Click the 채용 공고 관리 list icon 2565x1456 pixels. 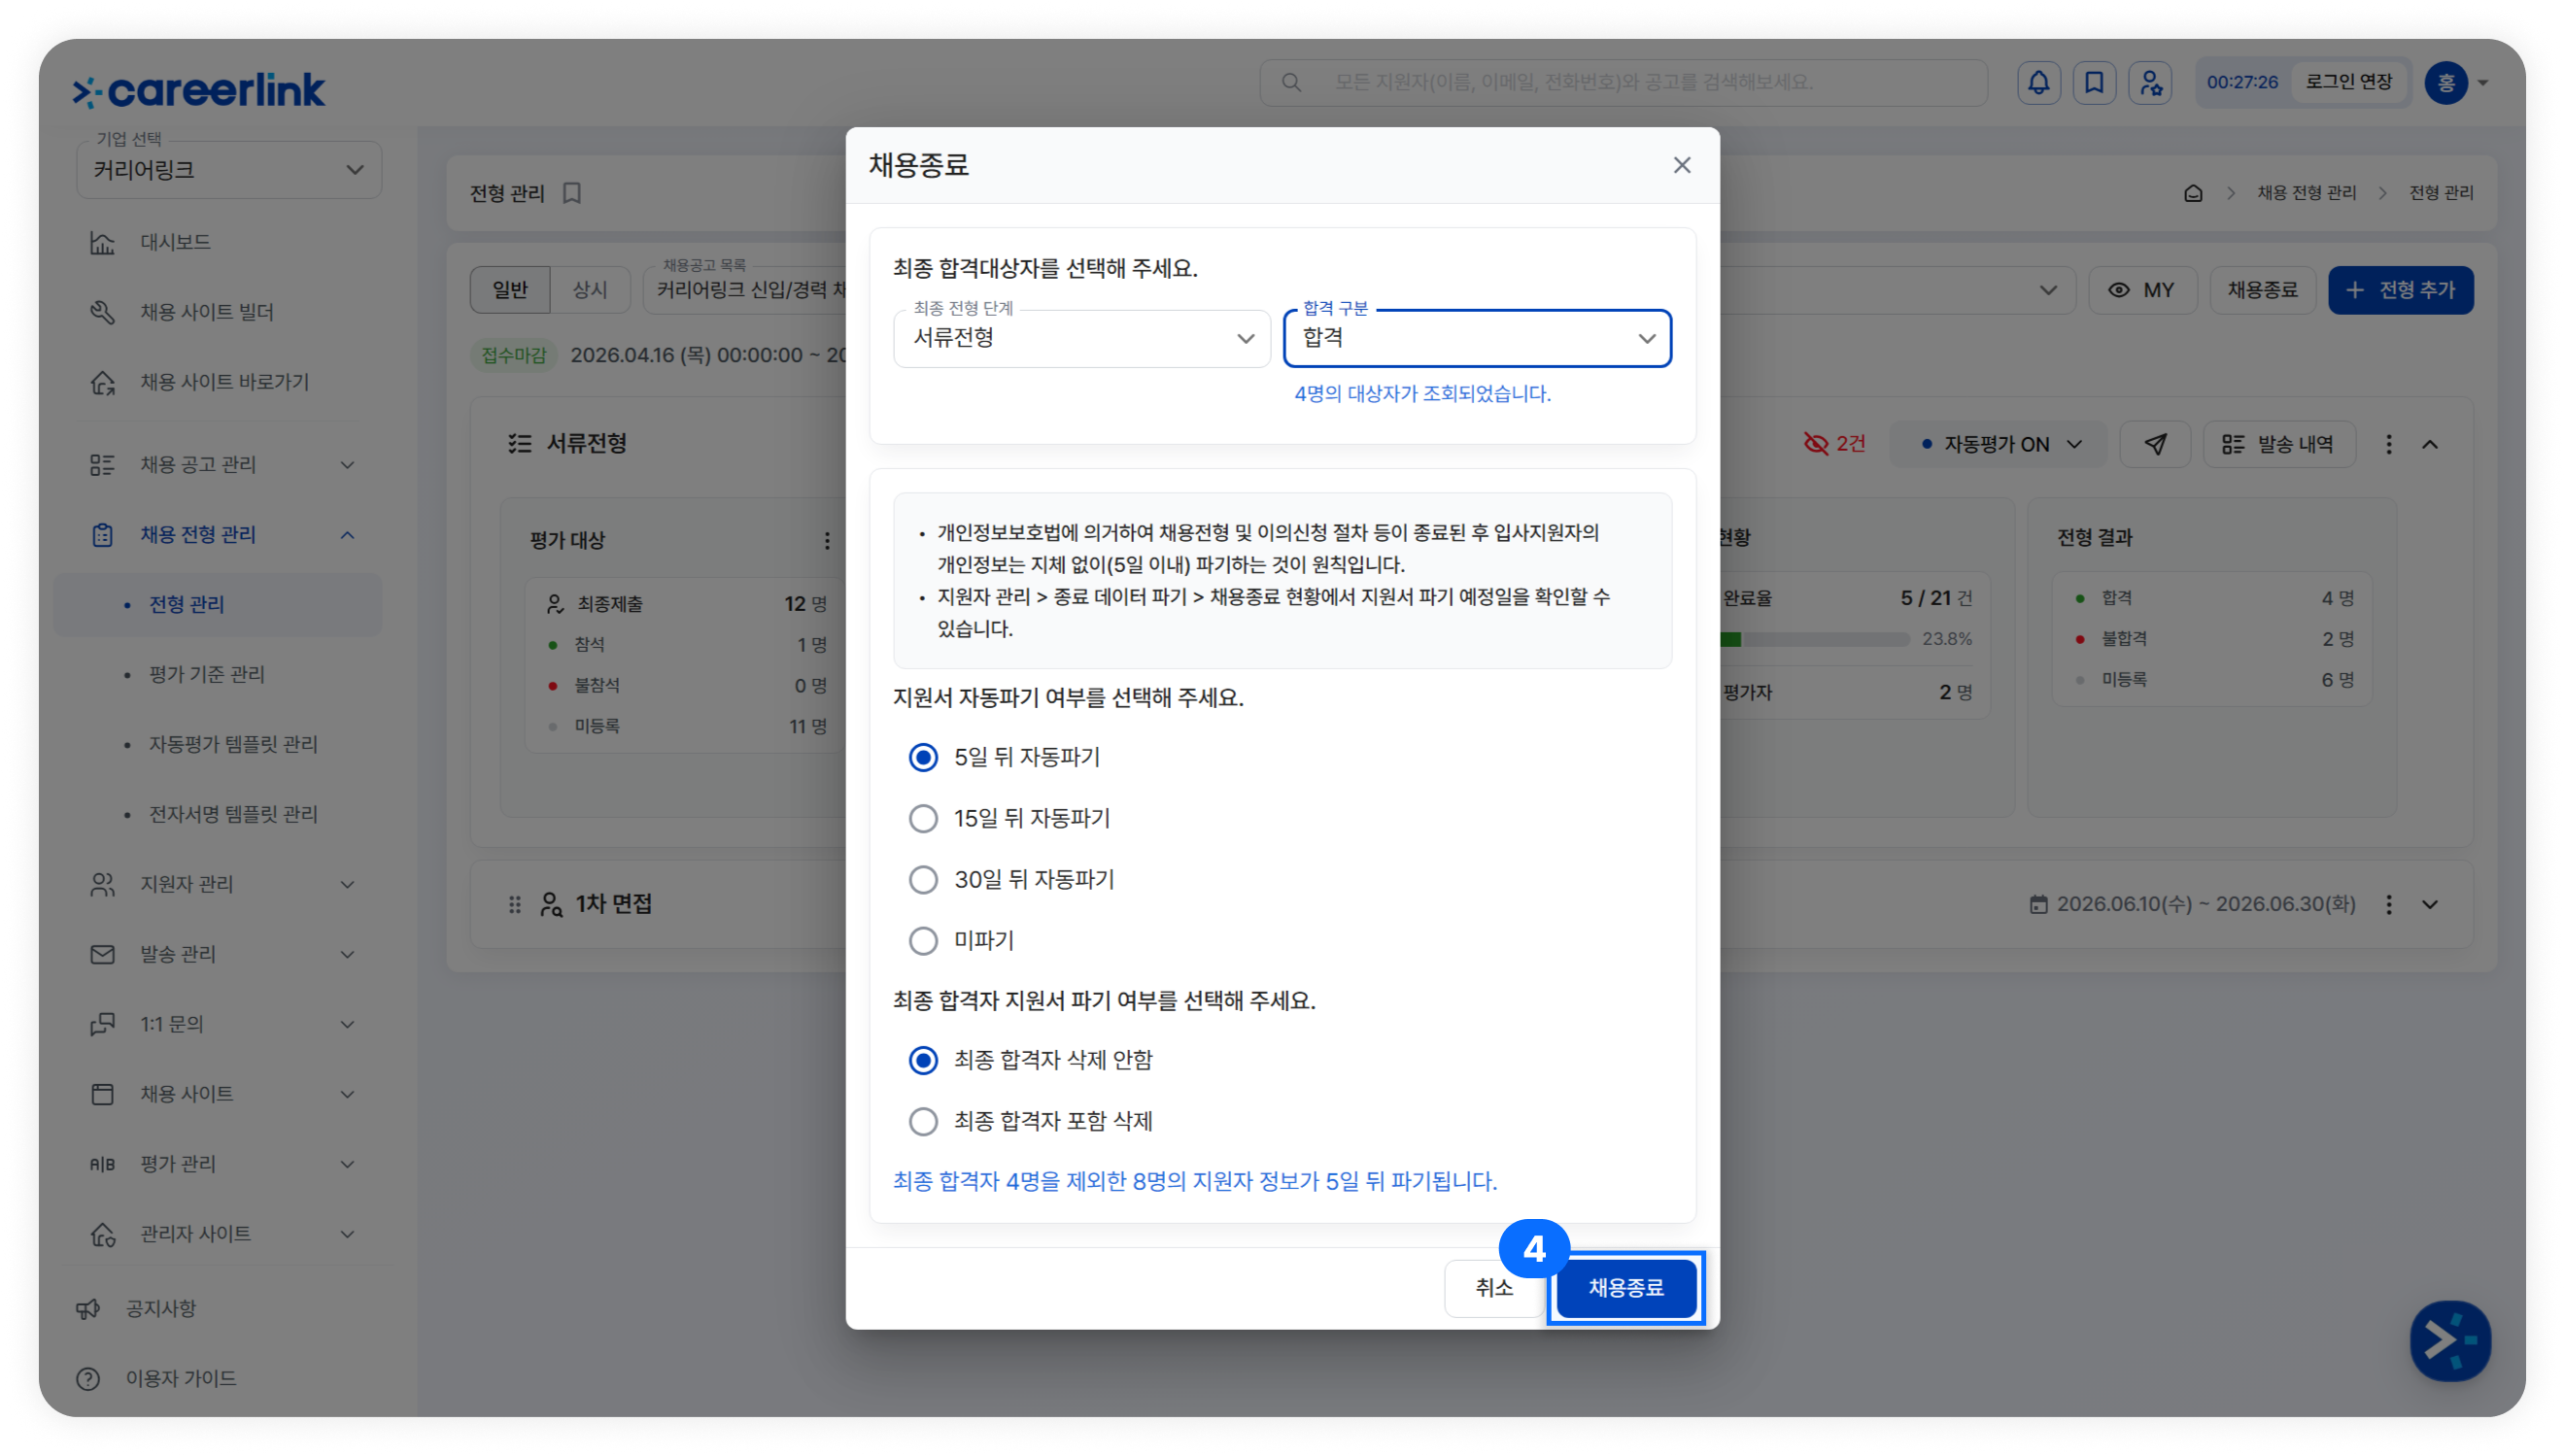pyautogui.click(x=102, y=465)
